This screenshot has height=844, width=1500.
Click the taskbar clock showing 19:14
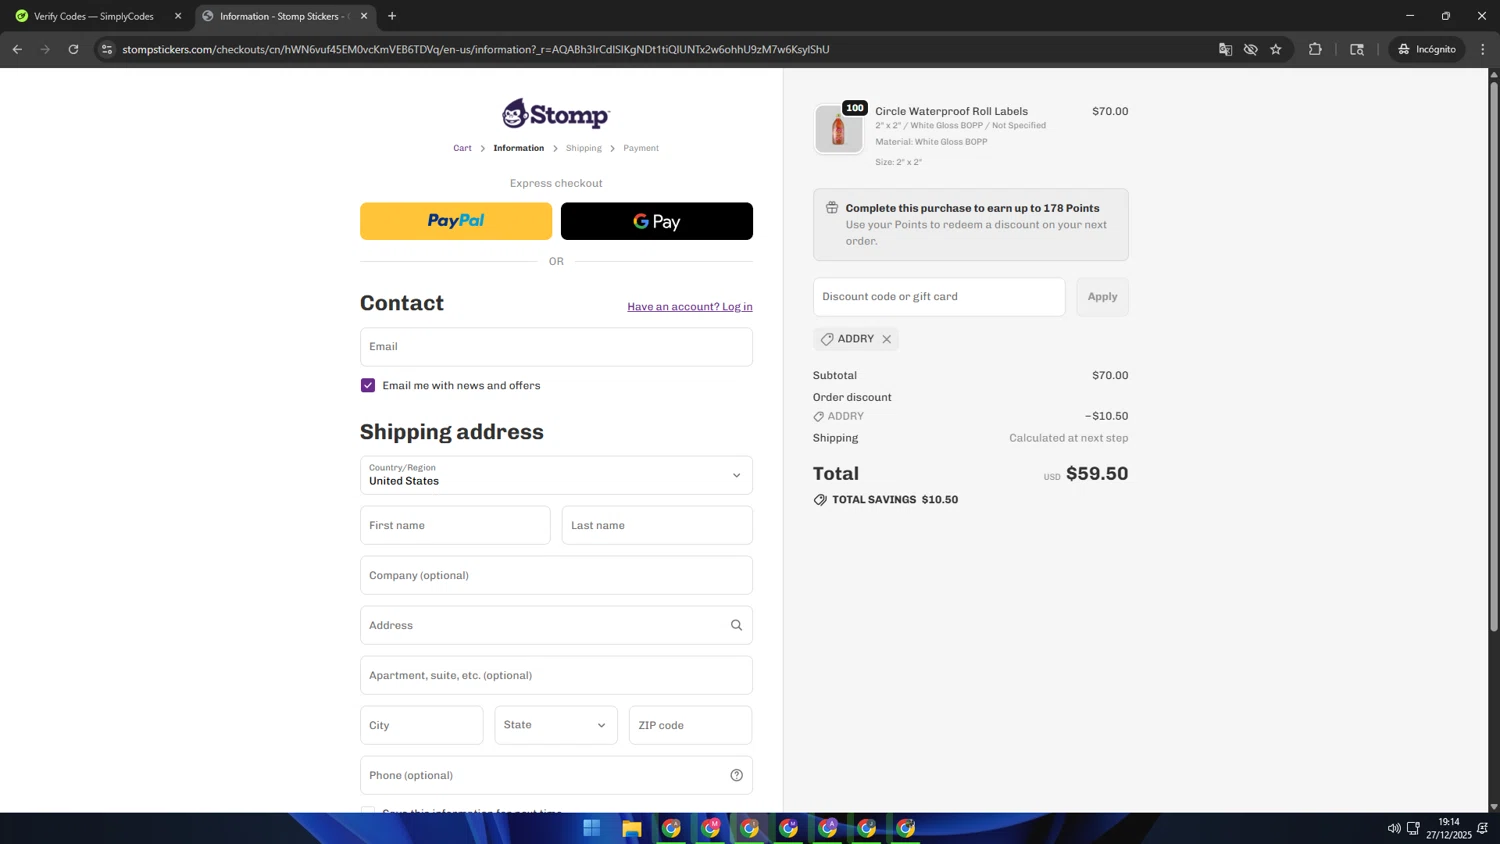point(1449,828)
